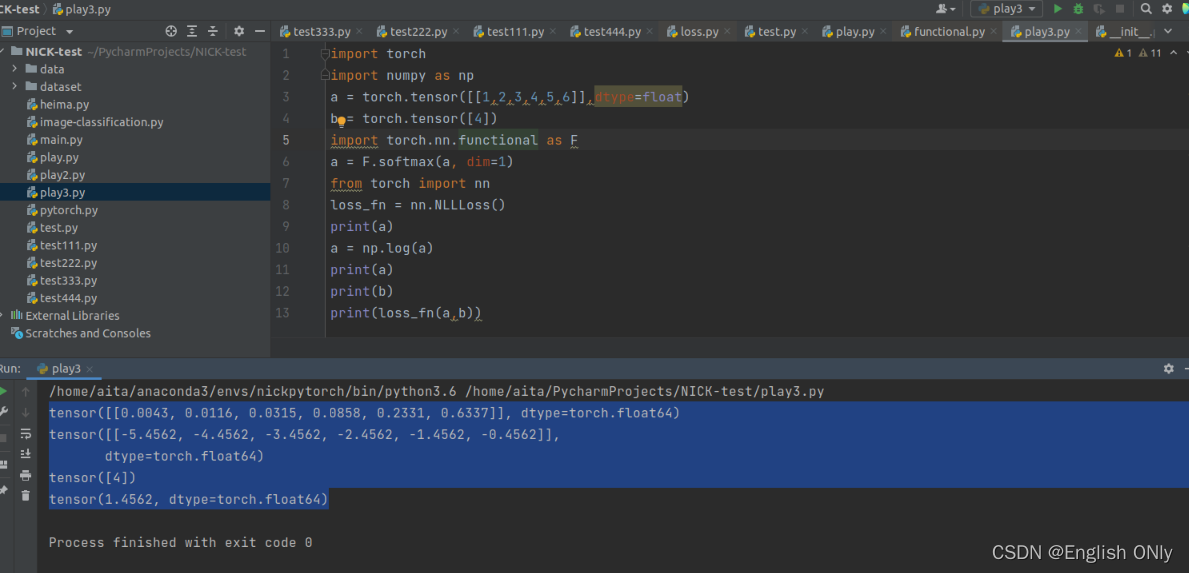Fold the import block on line 1
Viewport: 1189px width, 573px height.
coord(325,54)
